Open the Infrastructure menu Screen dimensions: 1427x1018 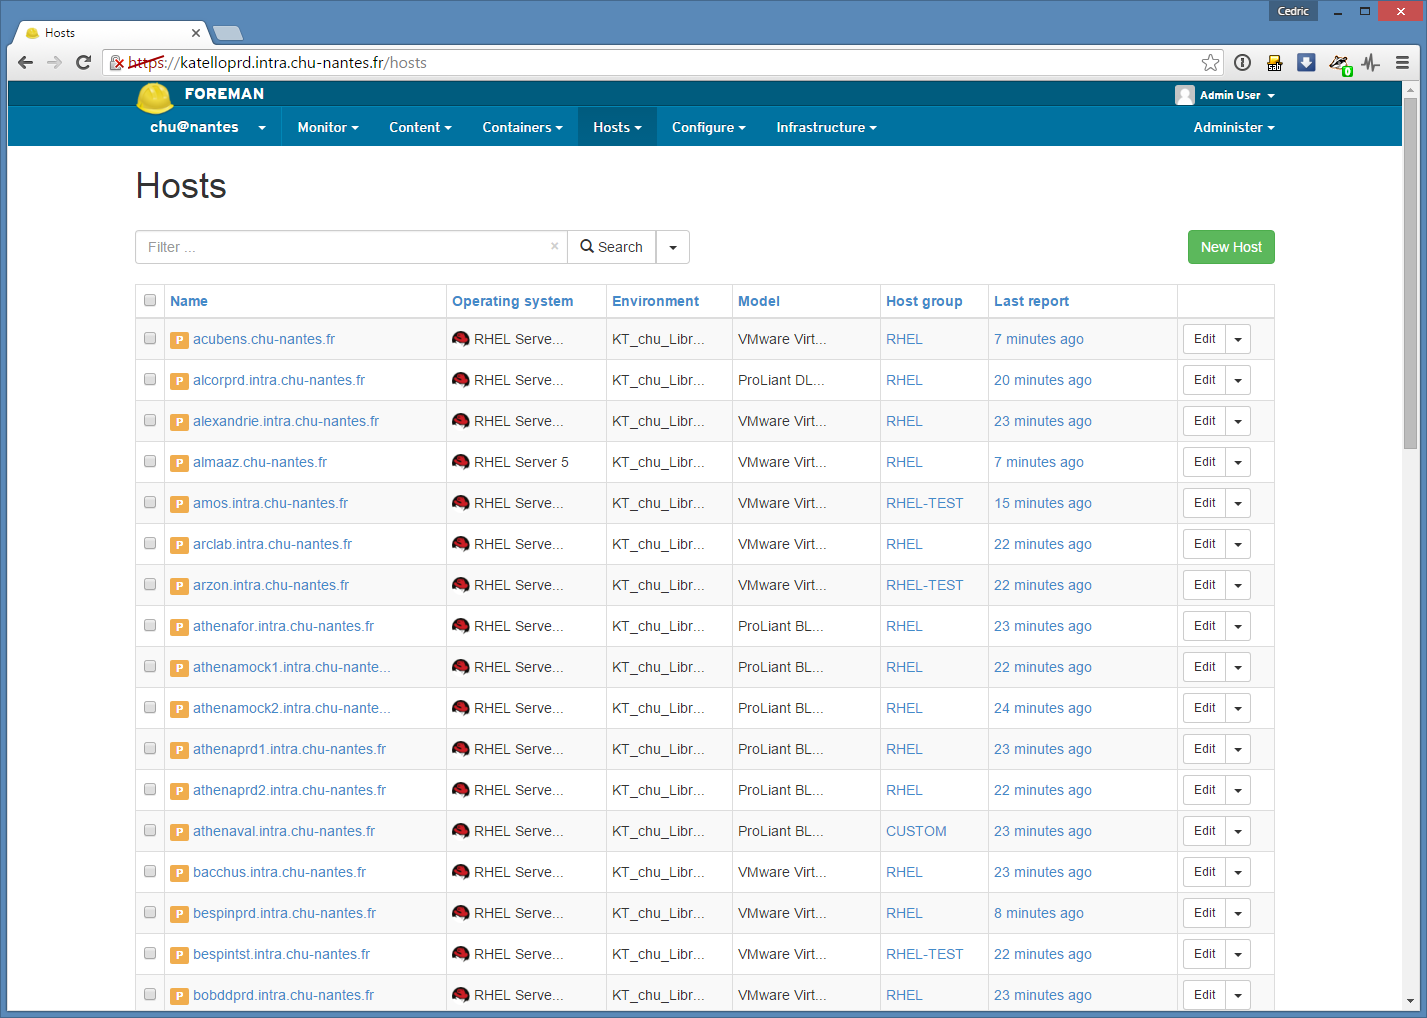(826, 127)
